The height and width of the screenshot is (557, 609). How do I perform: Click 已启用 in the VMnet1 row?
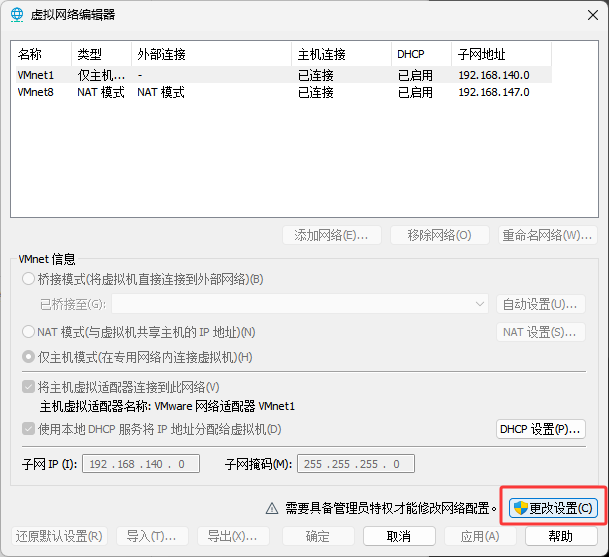(x=415, y=75)
